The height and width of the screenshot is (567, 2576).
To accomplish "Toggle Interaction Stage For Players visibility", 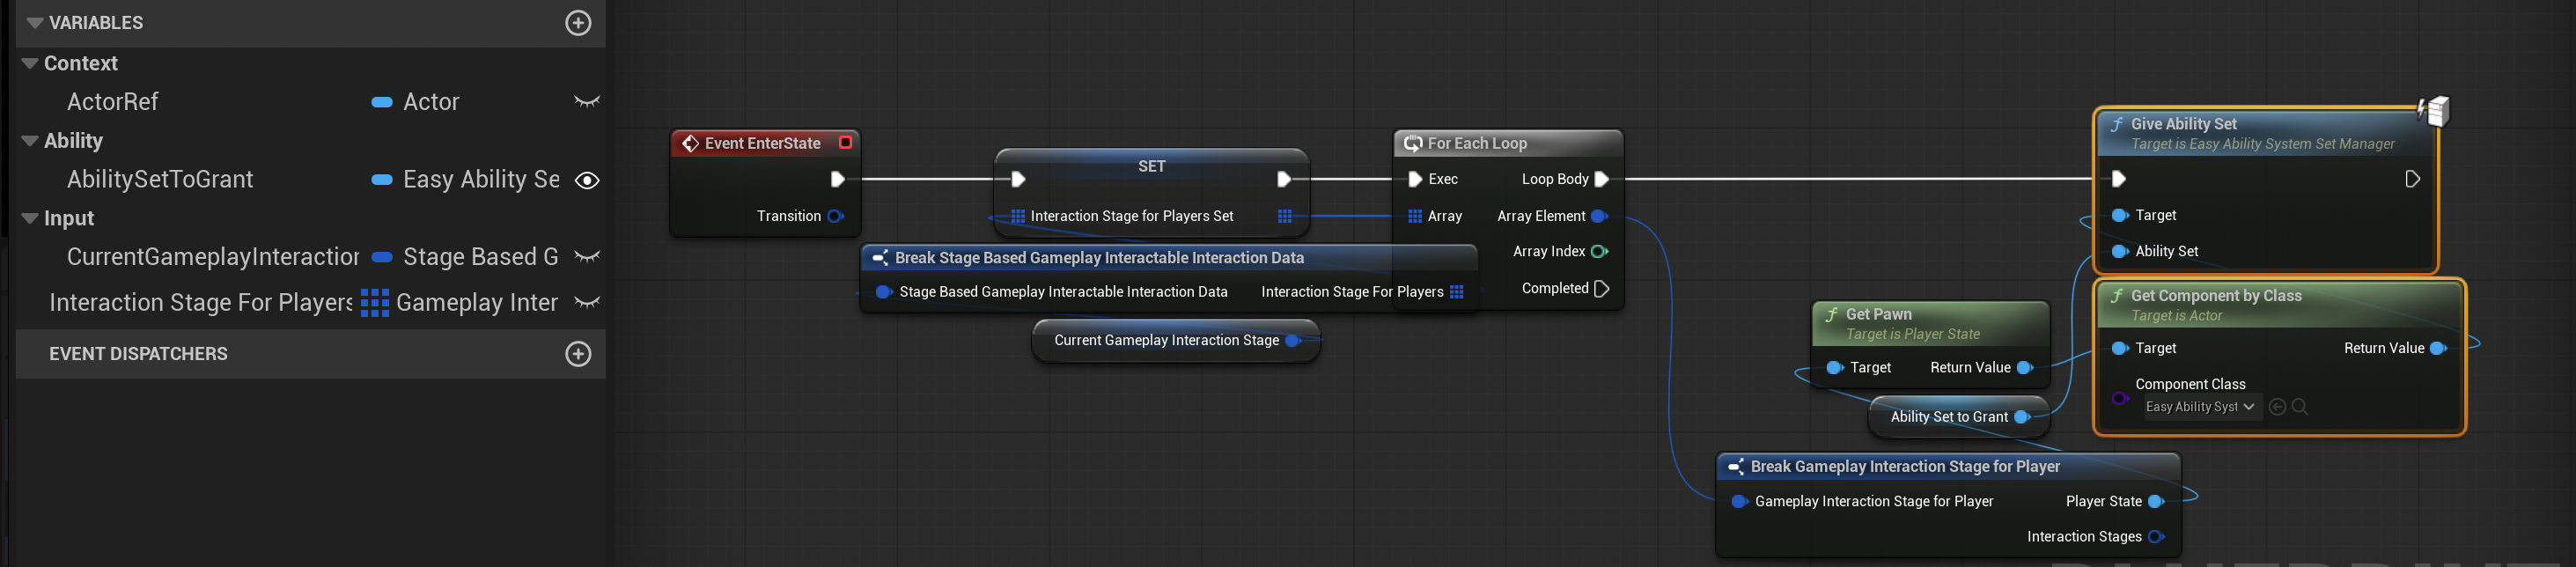I will pyautogui.click(x=587, y=302).
